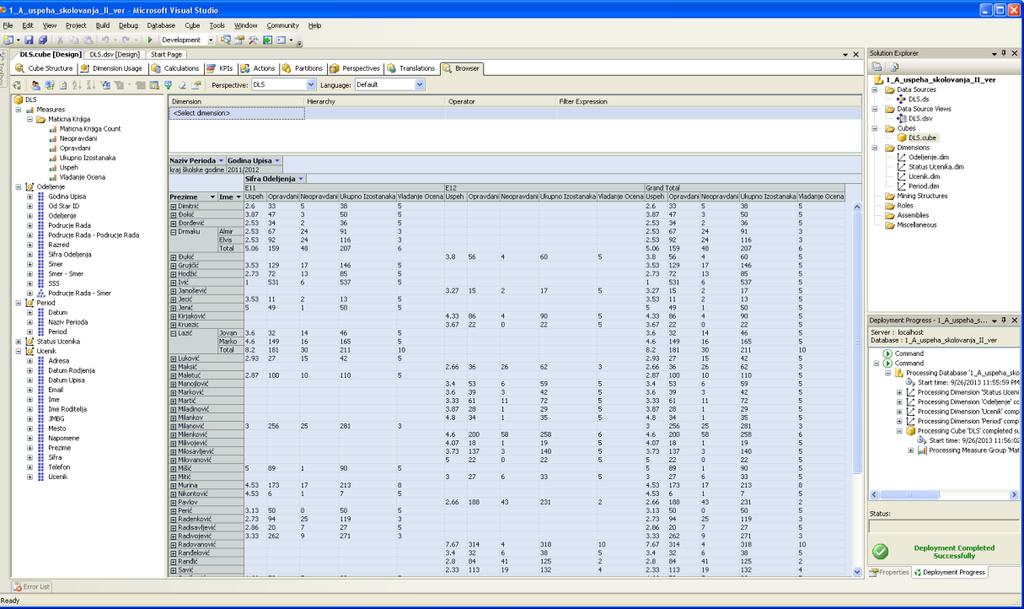
Task: Switch to the KPIs tab
Action: [220, 69]
